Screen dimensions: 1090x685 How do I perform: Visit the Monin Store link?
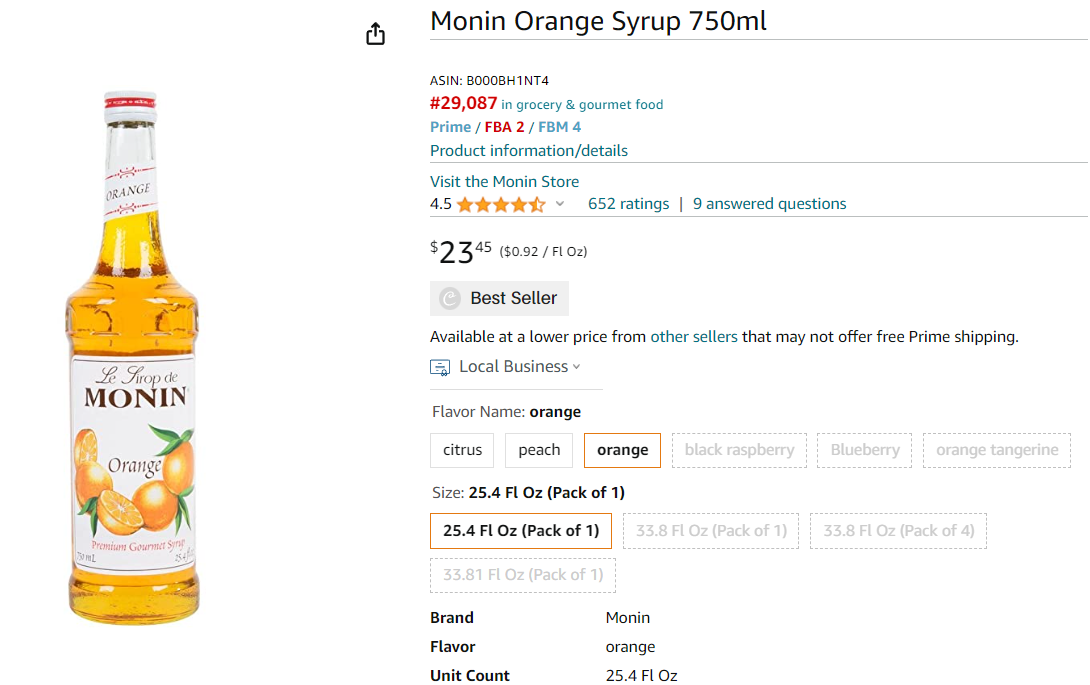click(504, 182)
